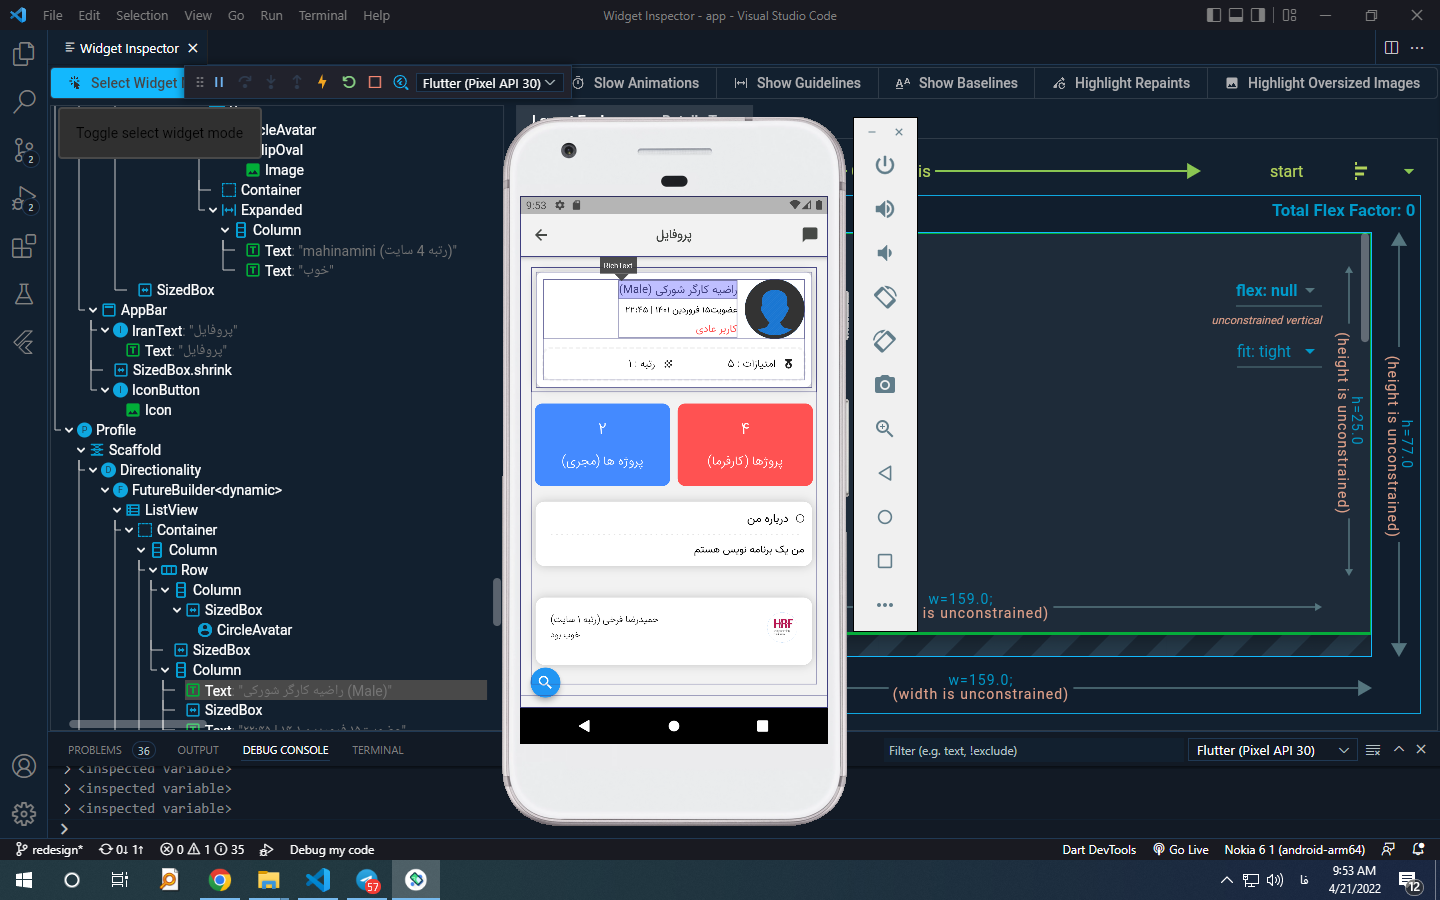Stop the debug session
The image size is (1440, 900).
tap(375, 83)
